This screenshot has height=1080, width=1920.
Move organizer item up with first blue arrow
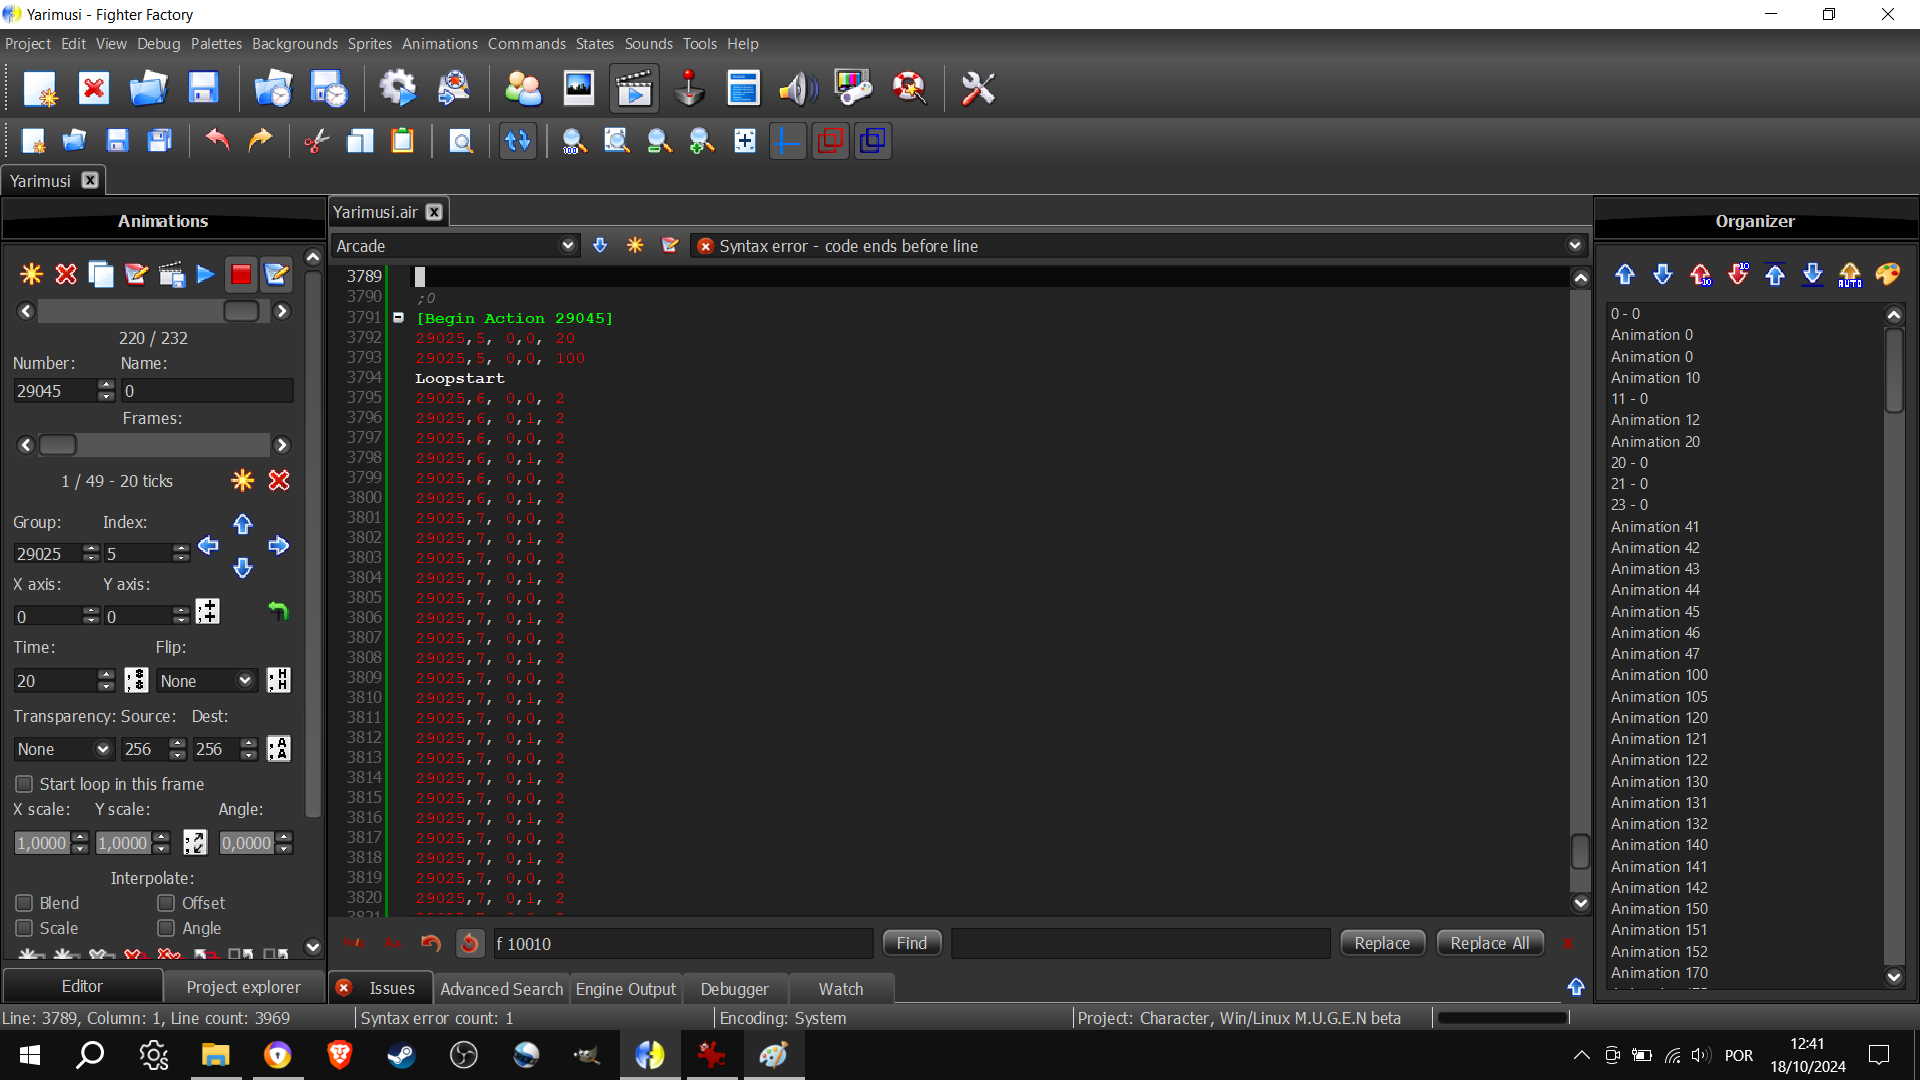tap(1625, 274)
